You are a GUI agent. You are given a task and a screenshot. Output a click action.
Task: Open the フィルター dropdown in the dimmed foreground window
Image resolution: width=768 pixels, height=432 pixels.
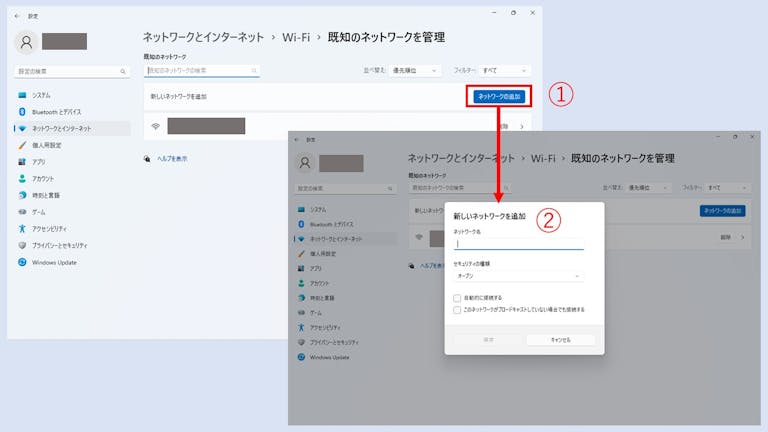pos(727,188)
